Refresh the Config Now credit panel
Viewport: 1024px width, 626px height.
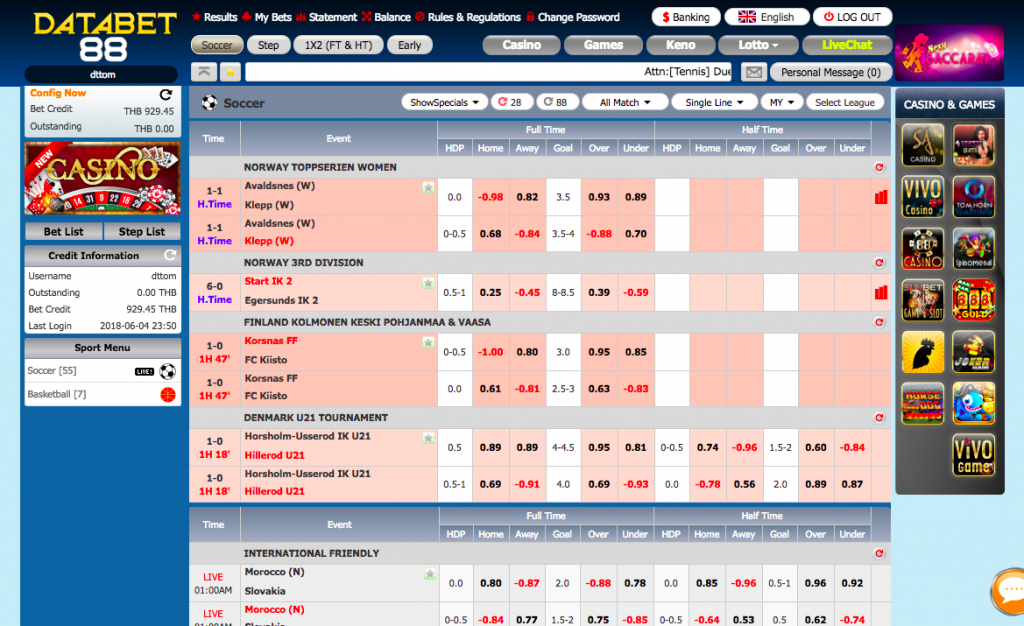pyautogui.click(x=166, y=95)
